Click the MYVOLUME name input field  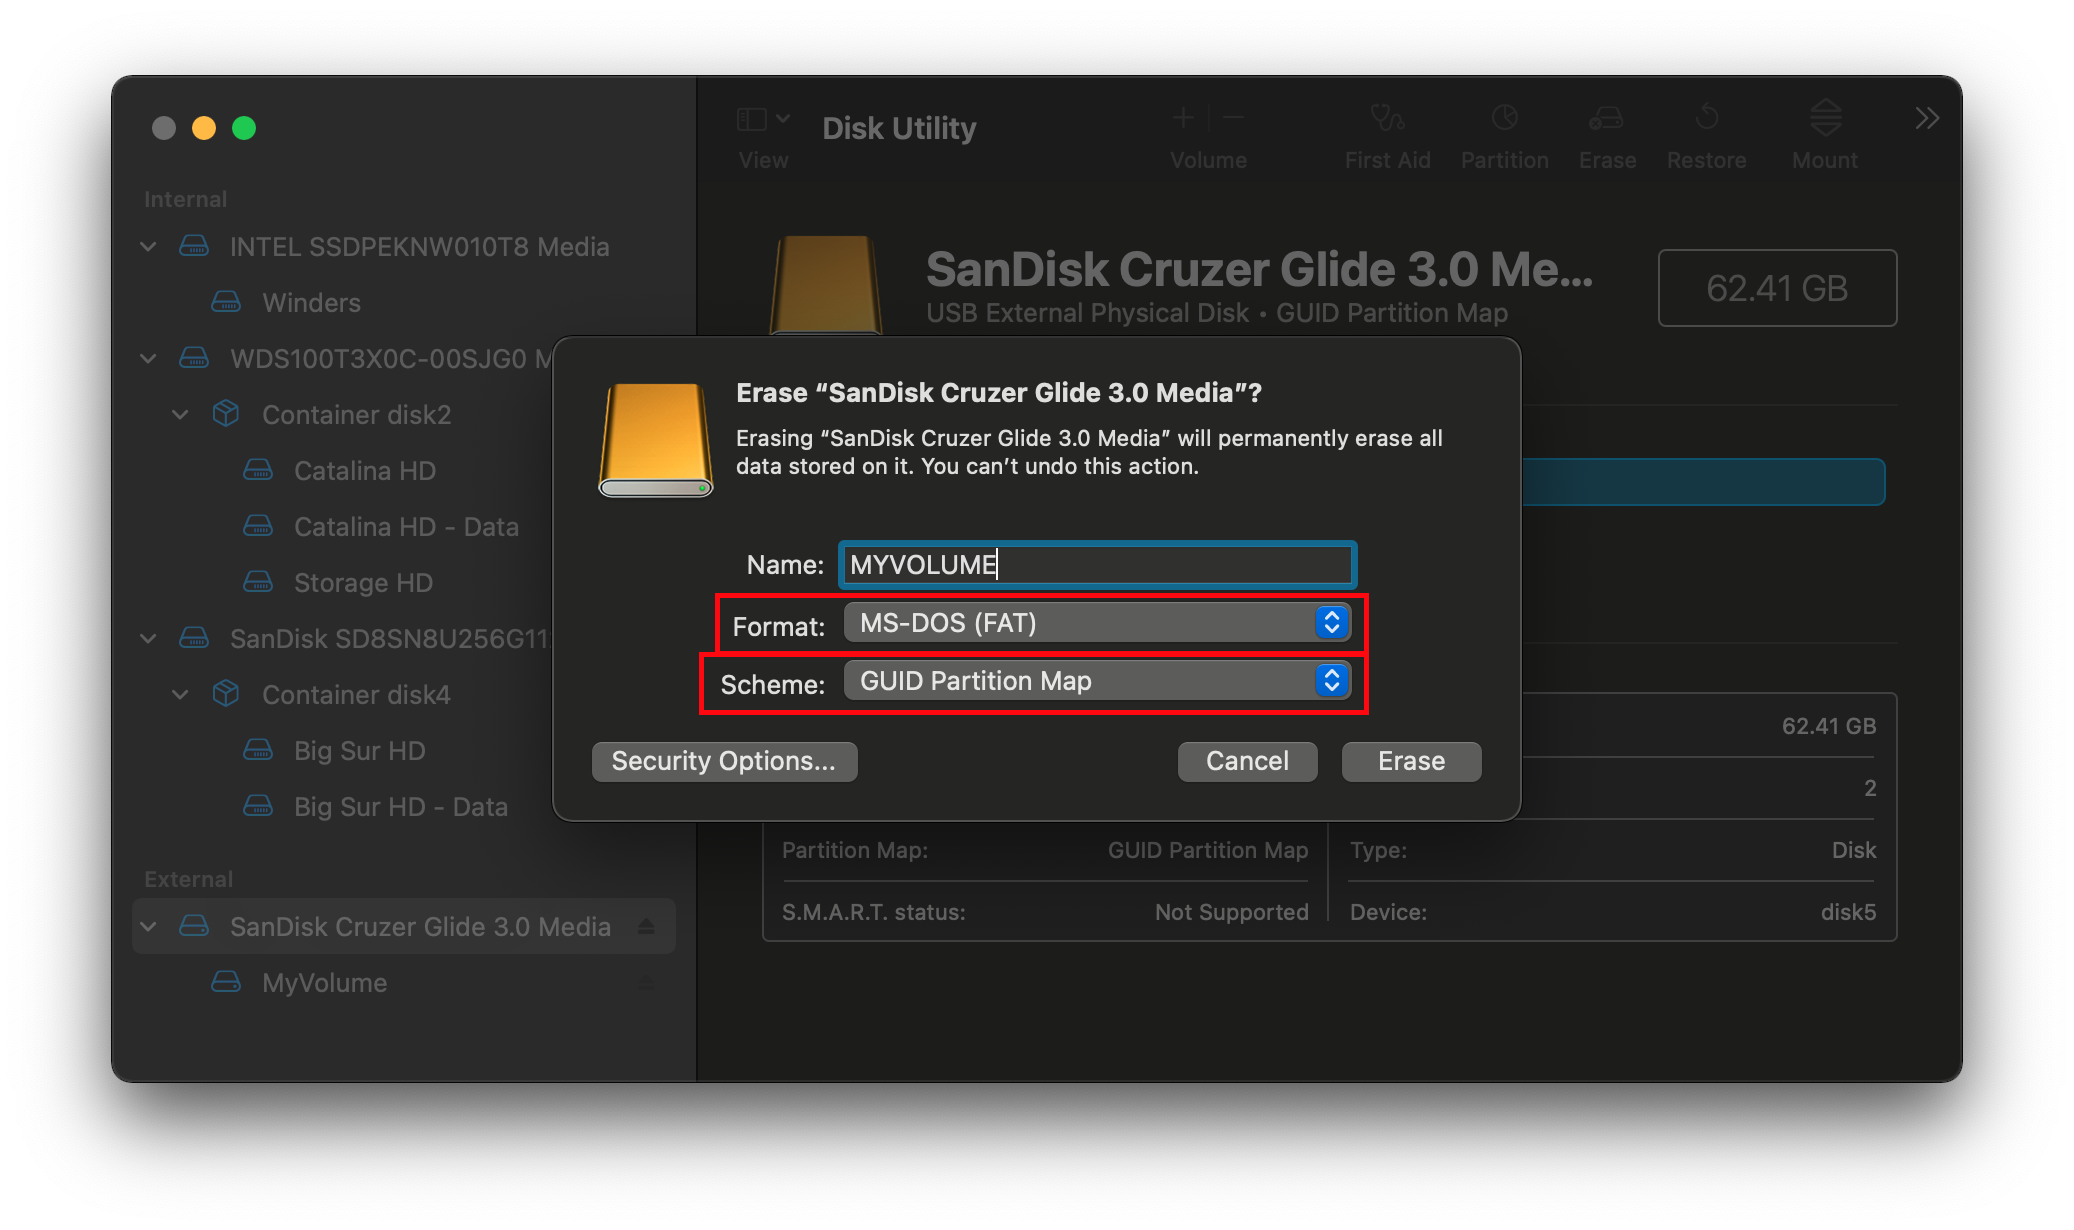[1096, 564]
